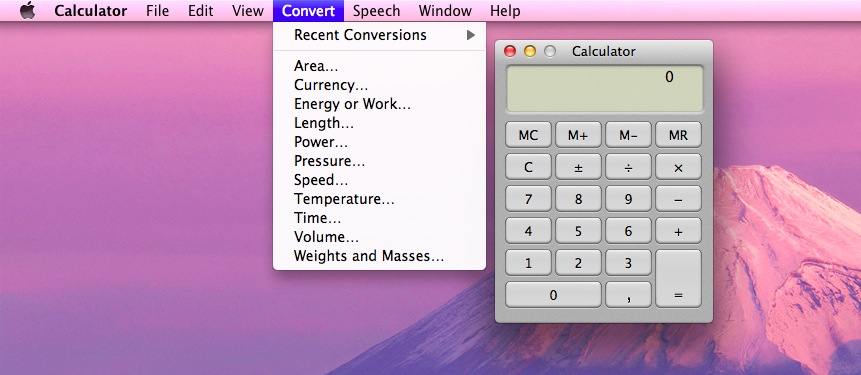The height and width of the screenshot is (375, 861).
Task: Choose Area conversion
Action: [x=379, y=66]
